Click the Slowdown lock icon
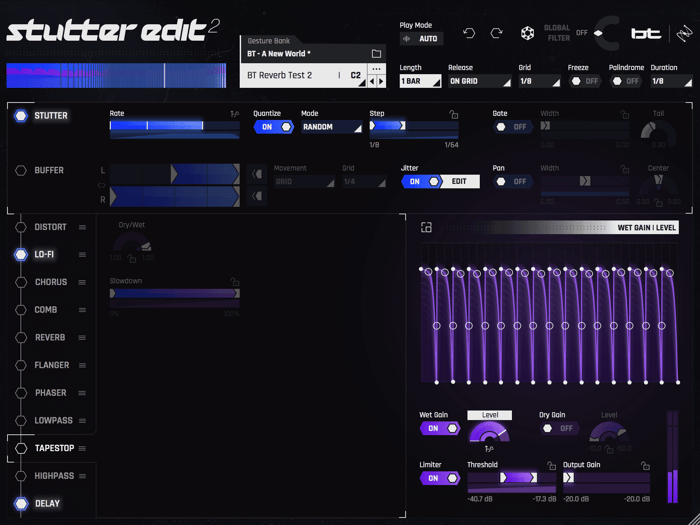This screenshot has height=525, width=700. [x=235, y=282]
